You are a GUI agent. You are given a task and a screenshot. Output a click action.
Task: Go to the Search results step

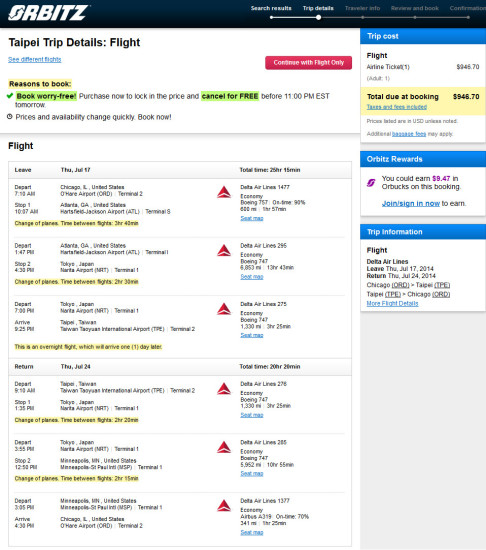(271, 8)
